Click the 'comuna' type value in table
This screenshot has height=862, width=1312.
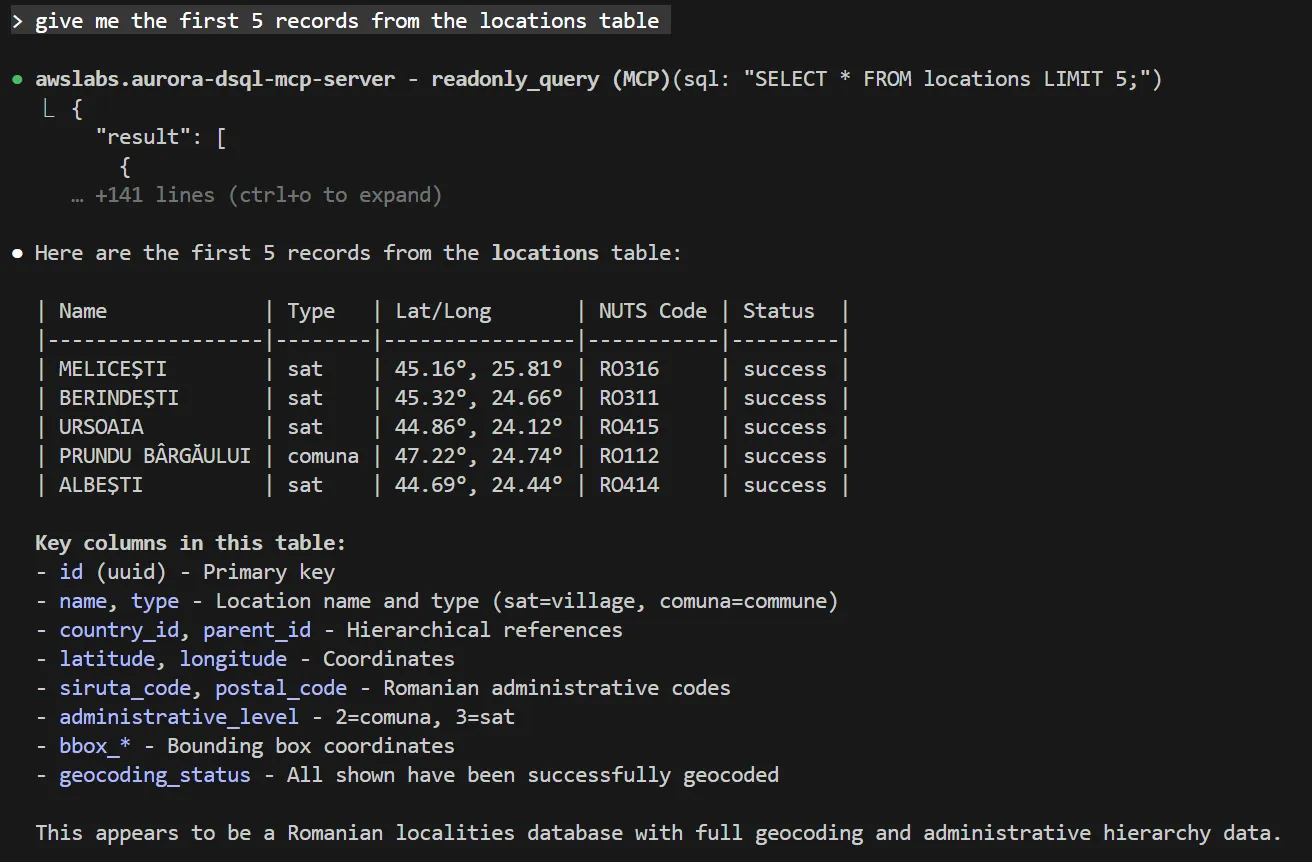(x=323, y=456)
